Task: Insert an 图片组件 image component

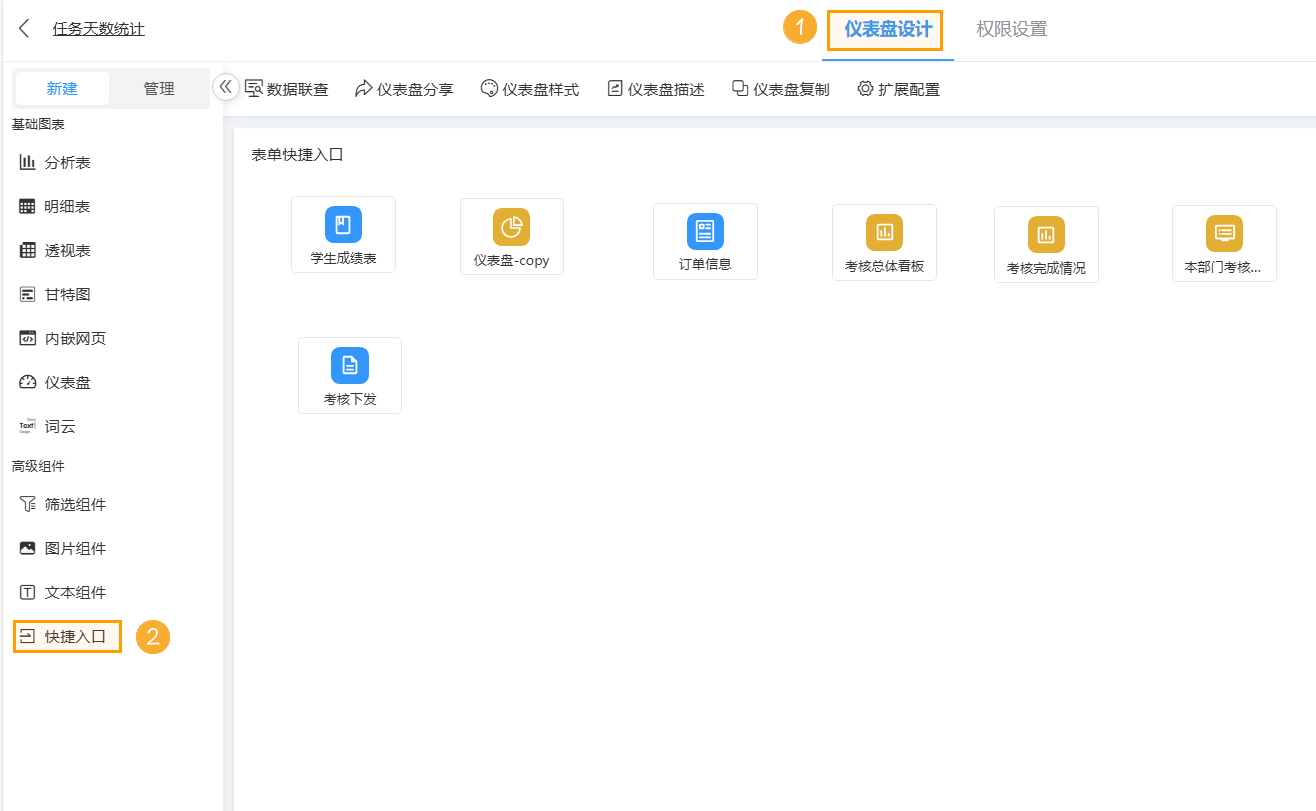Action: (x=66, y=547)
